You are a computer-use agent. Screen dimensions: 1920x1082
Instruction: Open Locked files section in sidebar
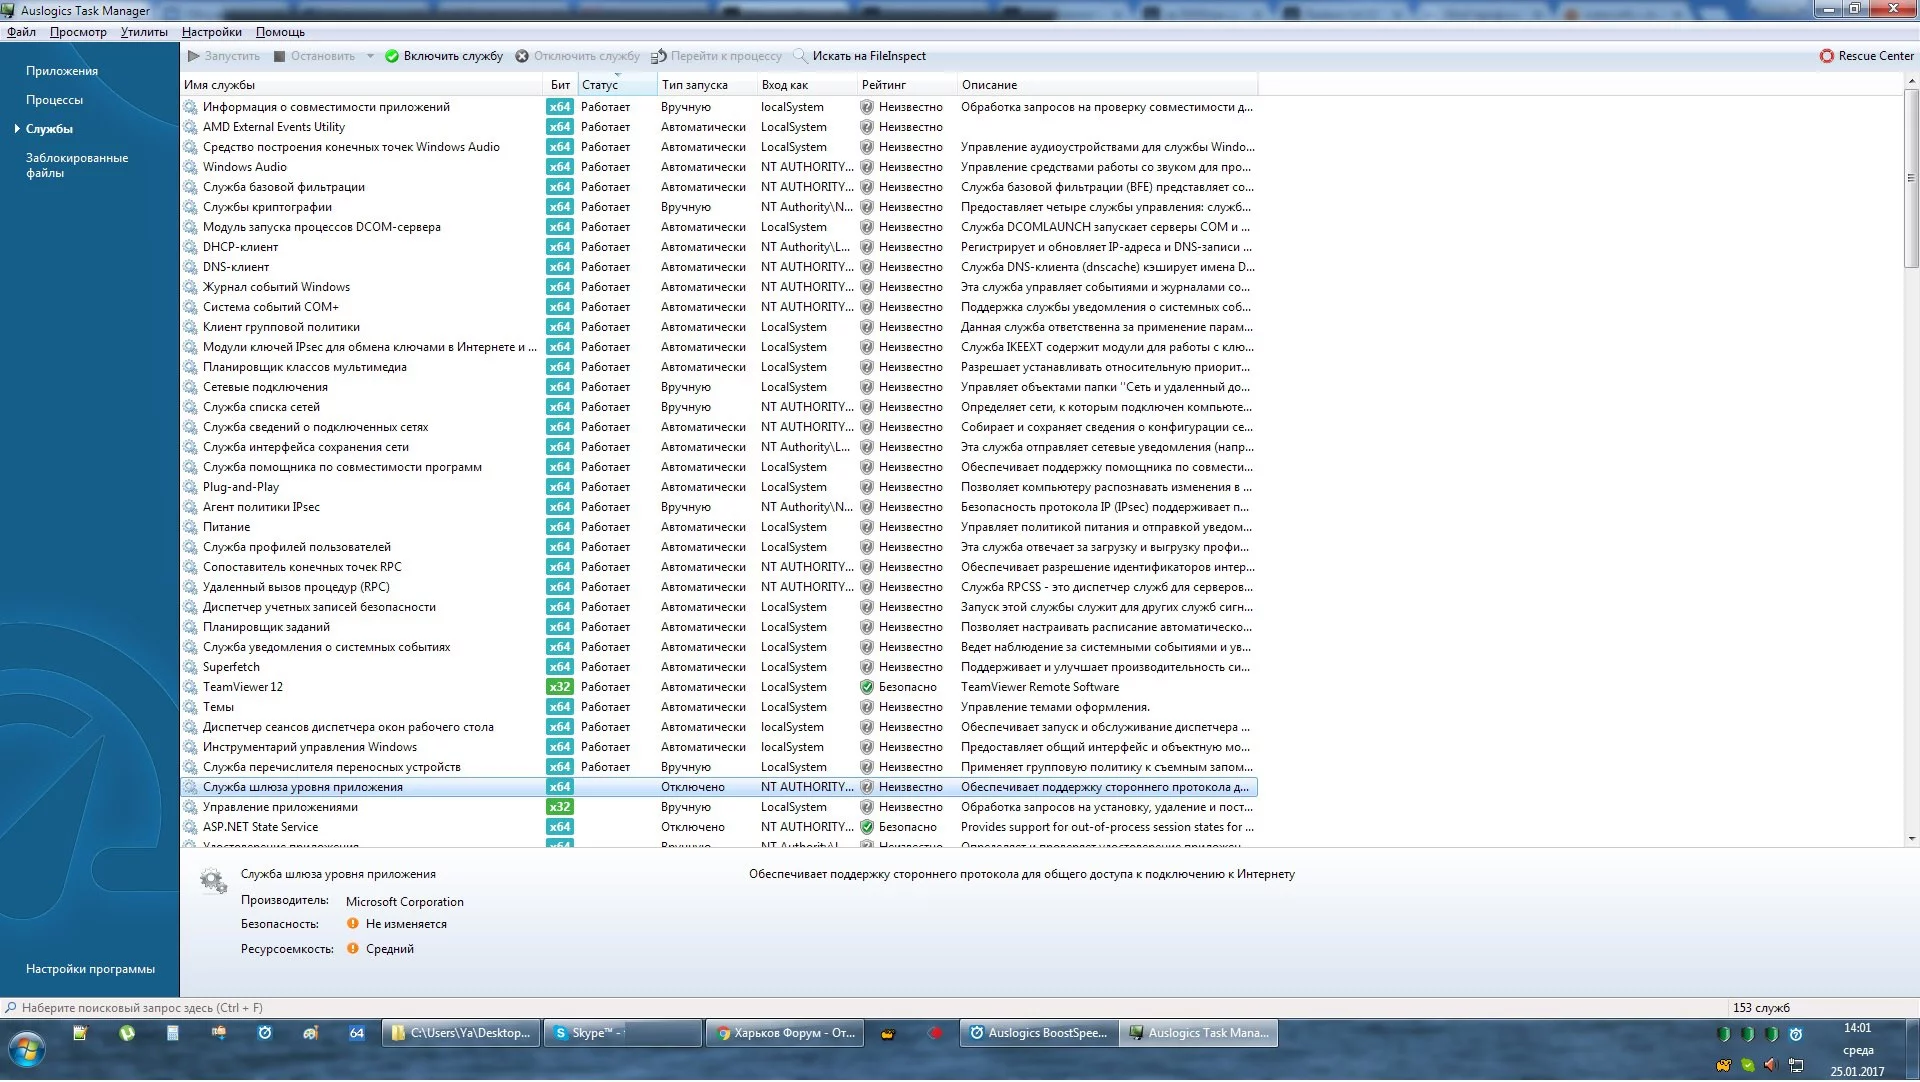pos(76,166)
